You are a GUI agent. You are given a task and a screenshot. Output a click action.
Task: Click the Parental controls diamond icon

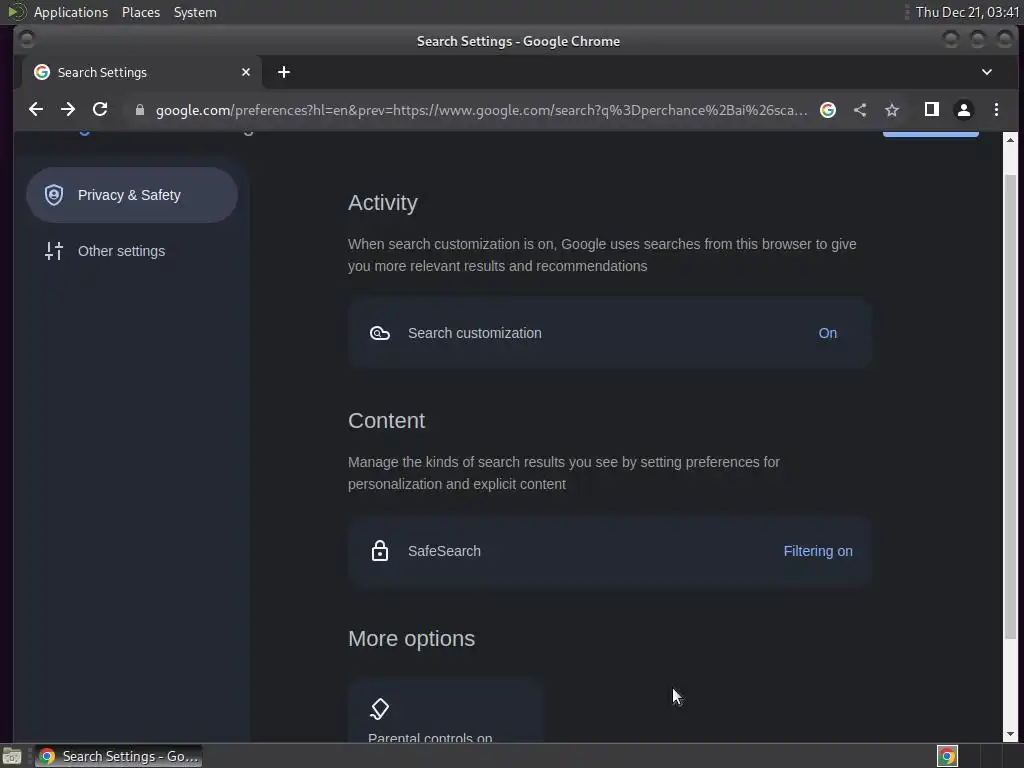click(x=379, y=709)
